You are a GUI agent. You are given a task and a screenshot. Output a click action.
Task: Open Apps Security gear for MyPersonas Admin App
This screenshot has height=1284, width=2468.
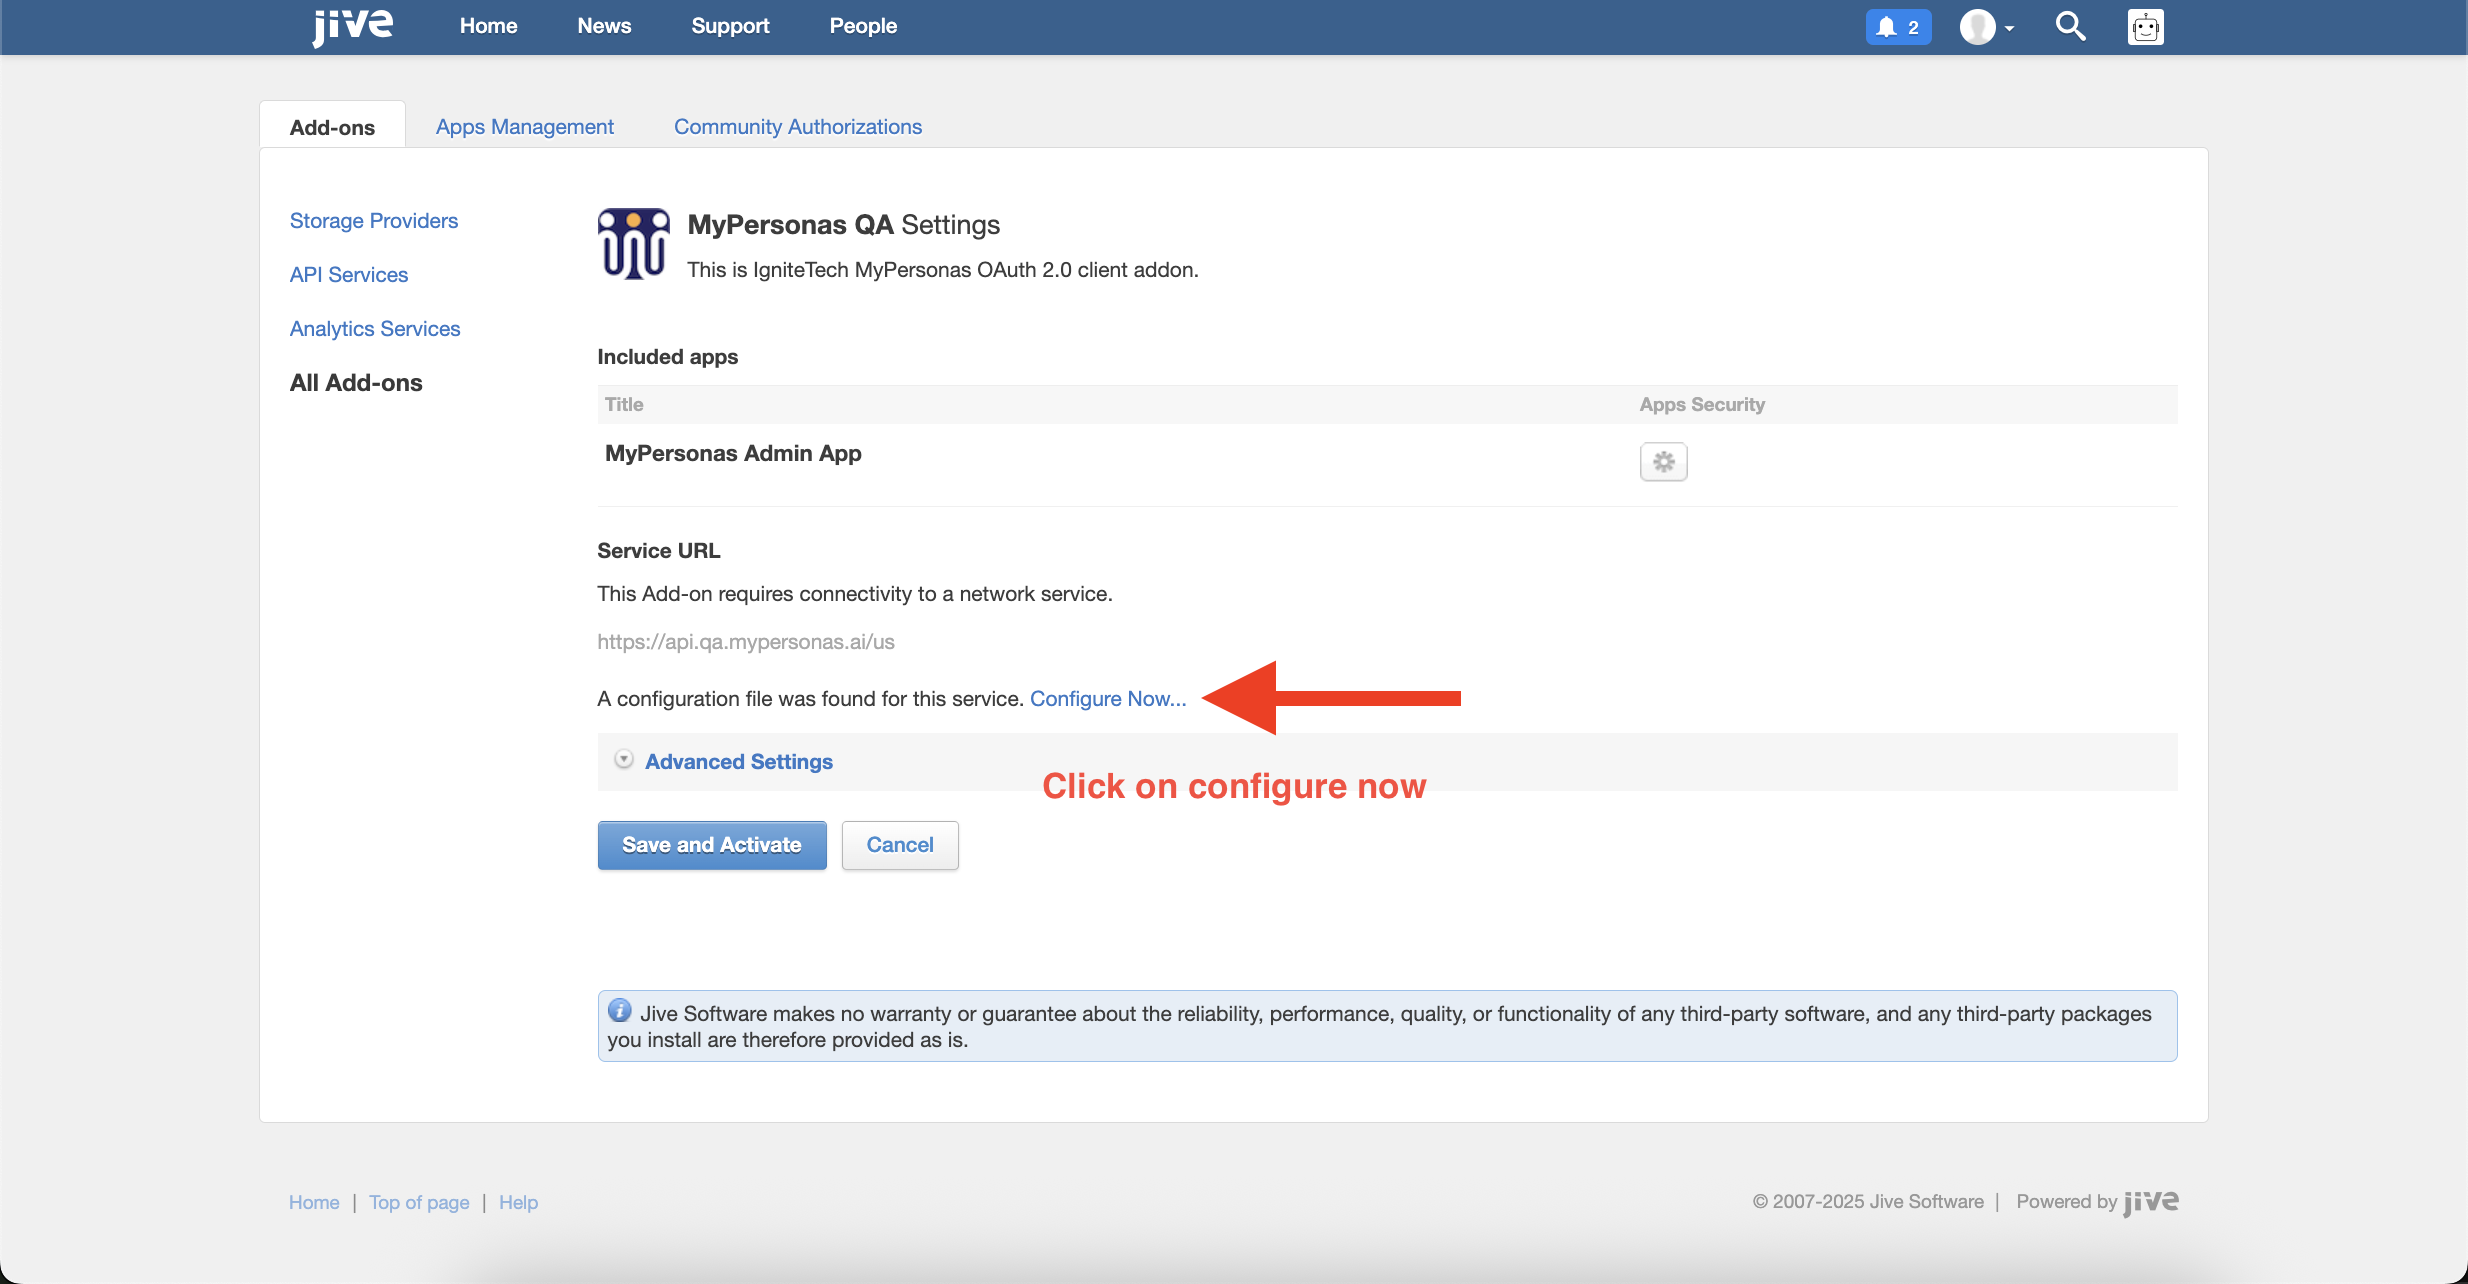tap(1663, 461)
